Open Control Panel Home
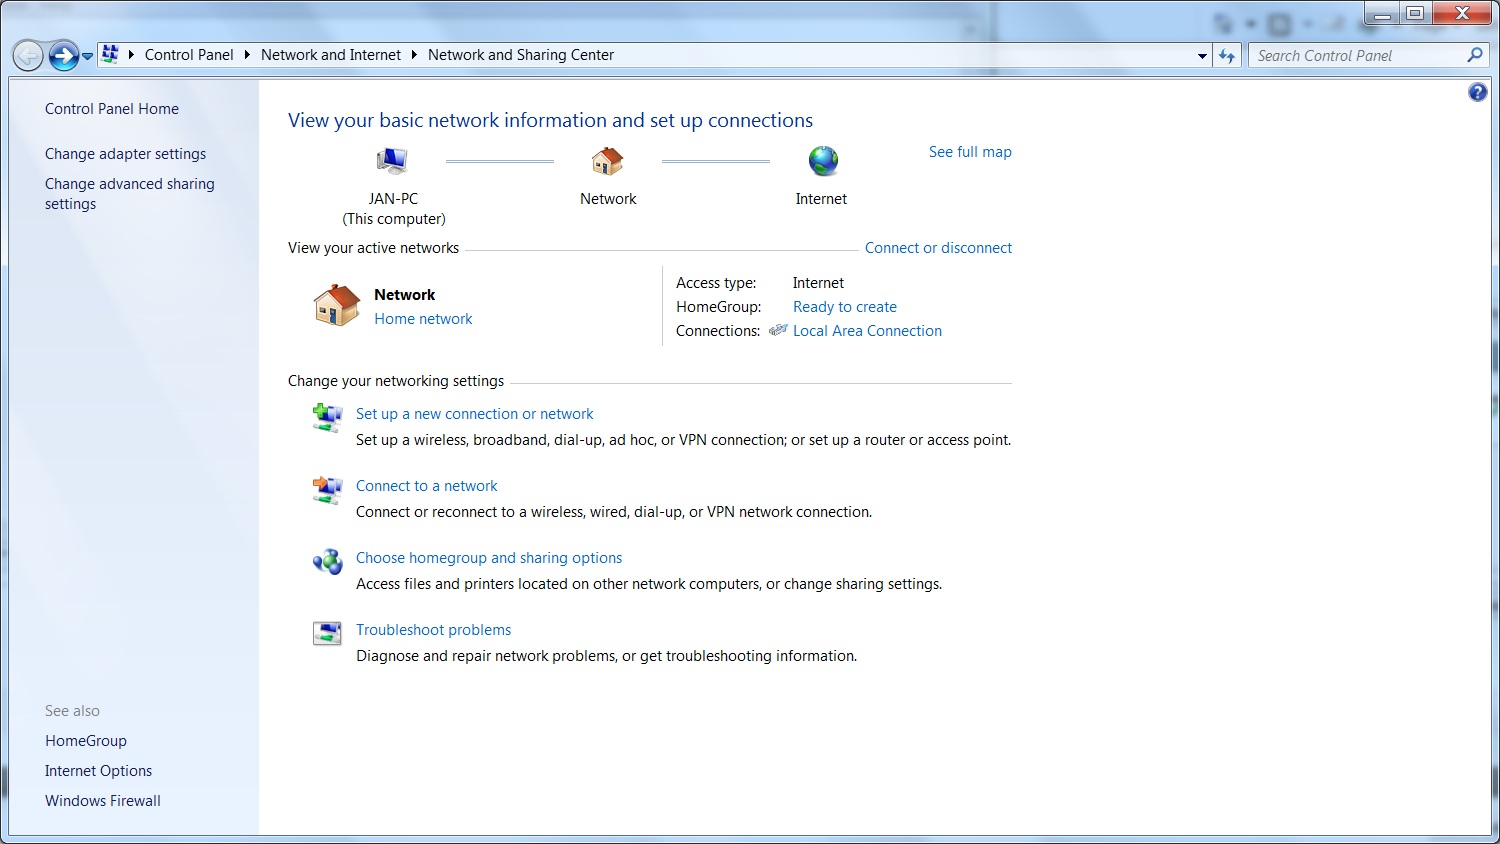This screenshot has height=844, width=1500. (x=112, y=109)
